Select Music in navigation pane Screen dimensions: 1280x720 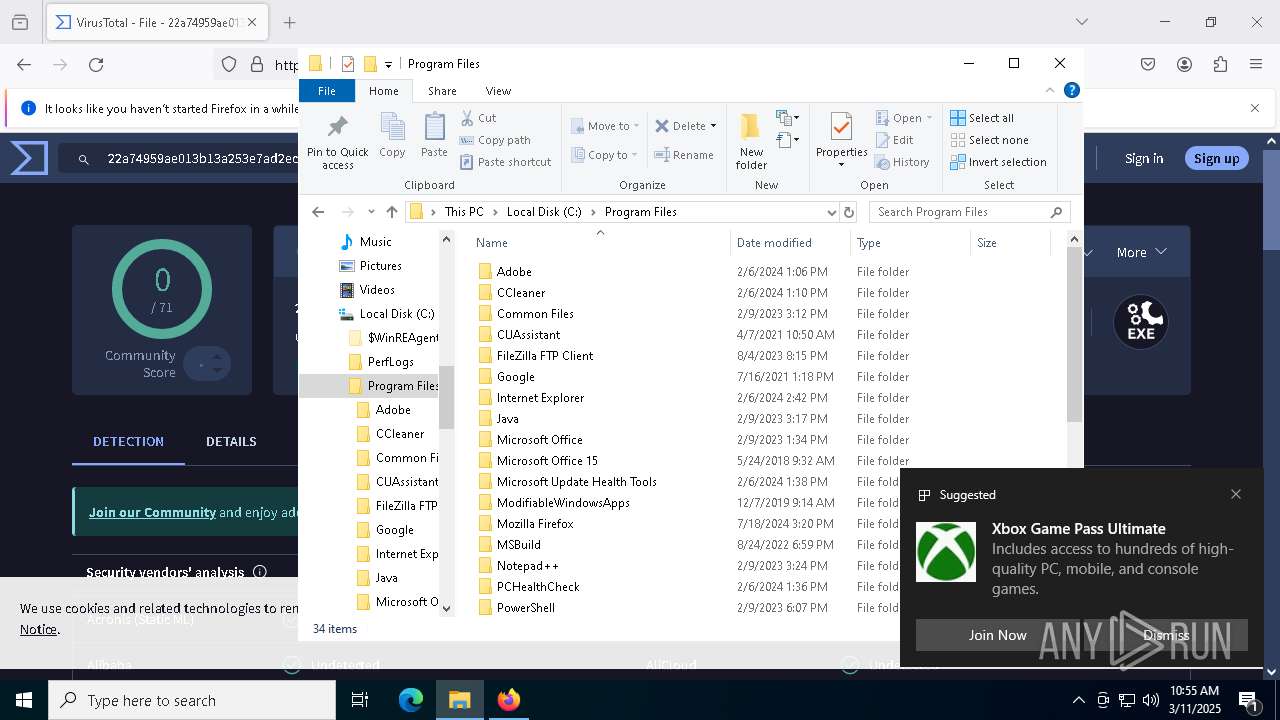pyautogui.click(x=375, y=242)
